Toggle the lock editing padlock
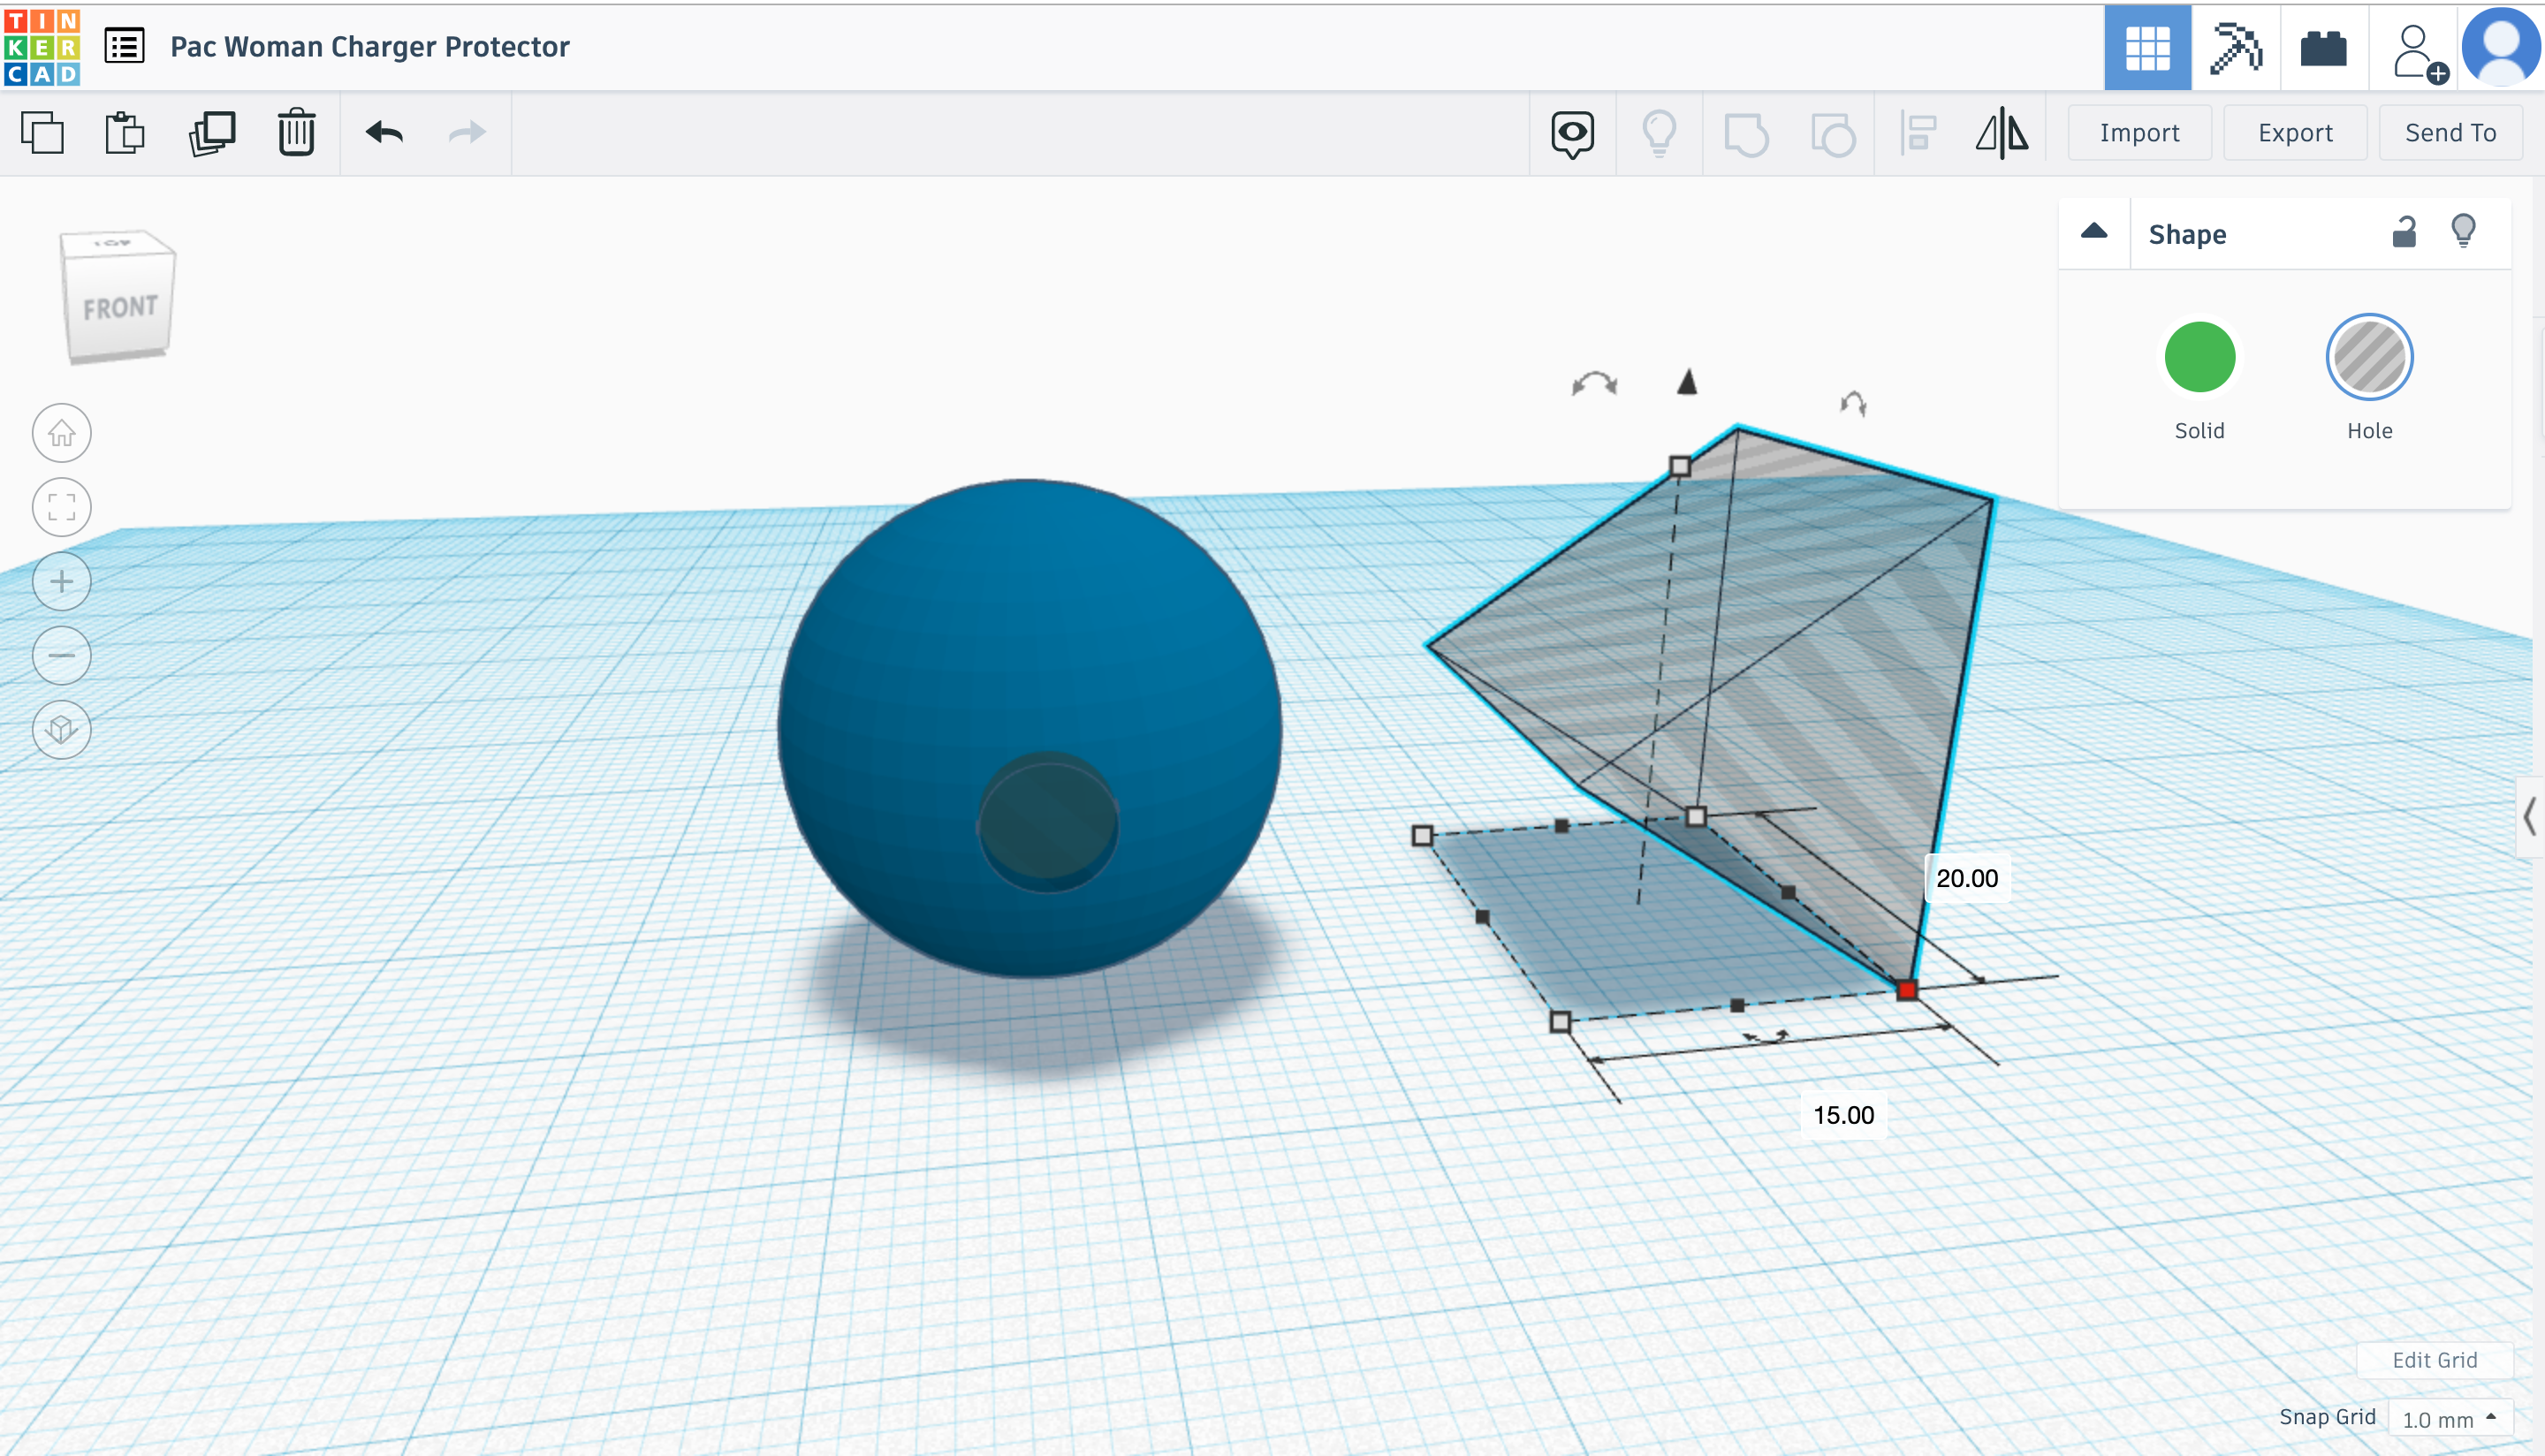This screenshot has width=2545, height=1456. click(x=2403, y=232)
